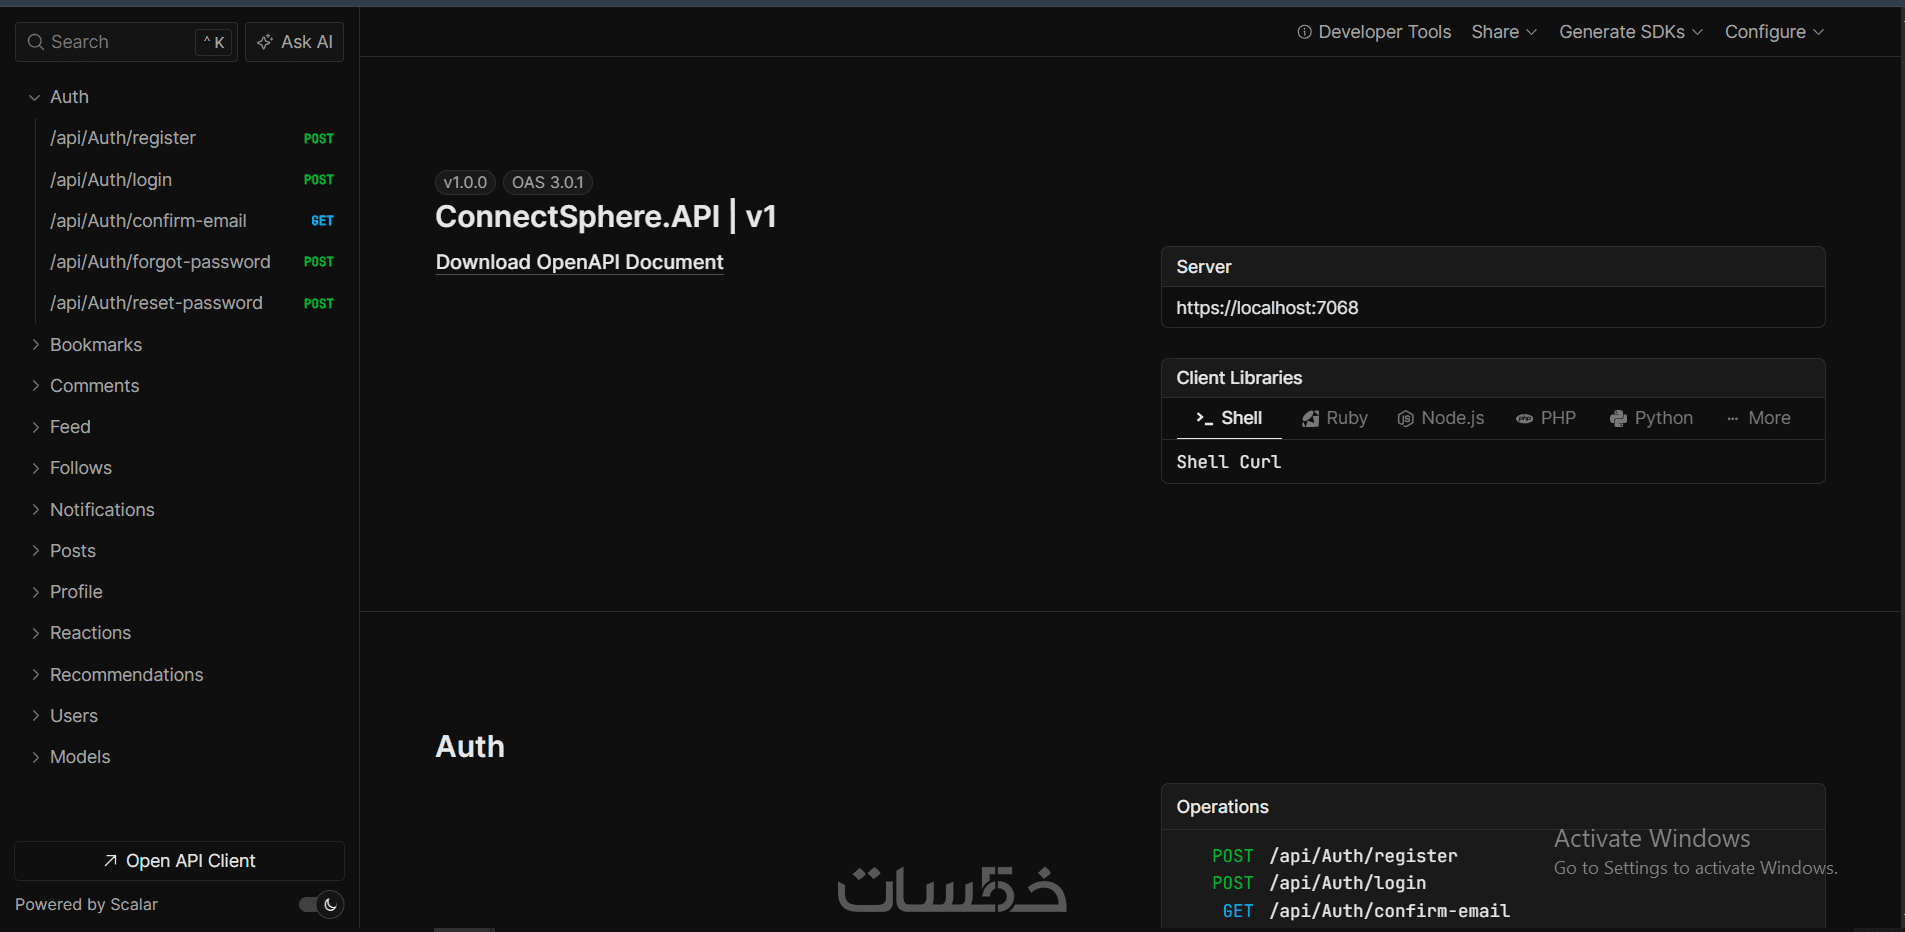Select the PHP client library tab

tap(1546, 418)
